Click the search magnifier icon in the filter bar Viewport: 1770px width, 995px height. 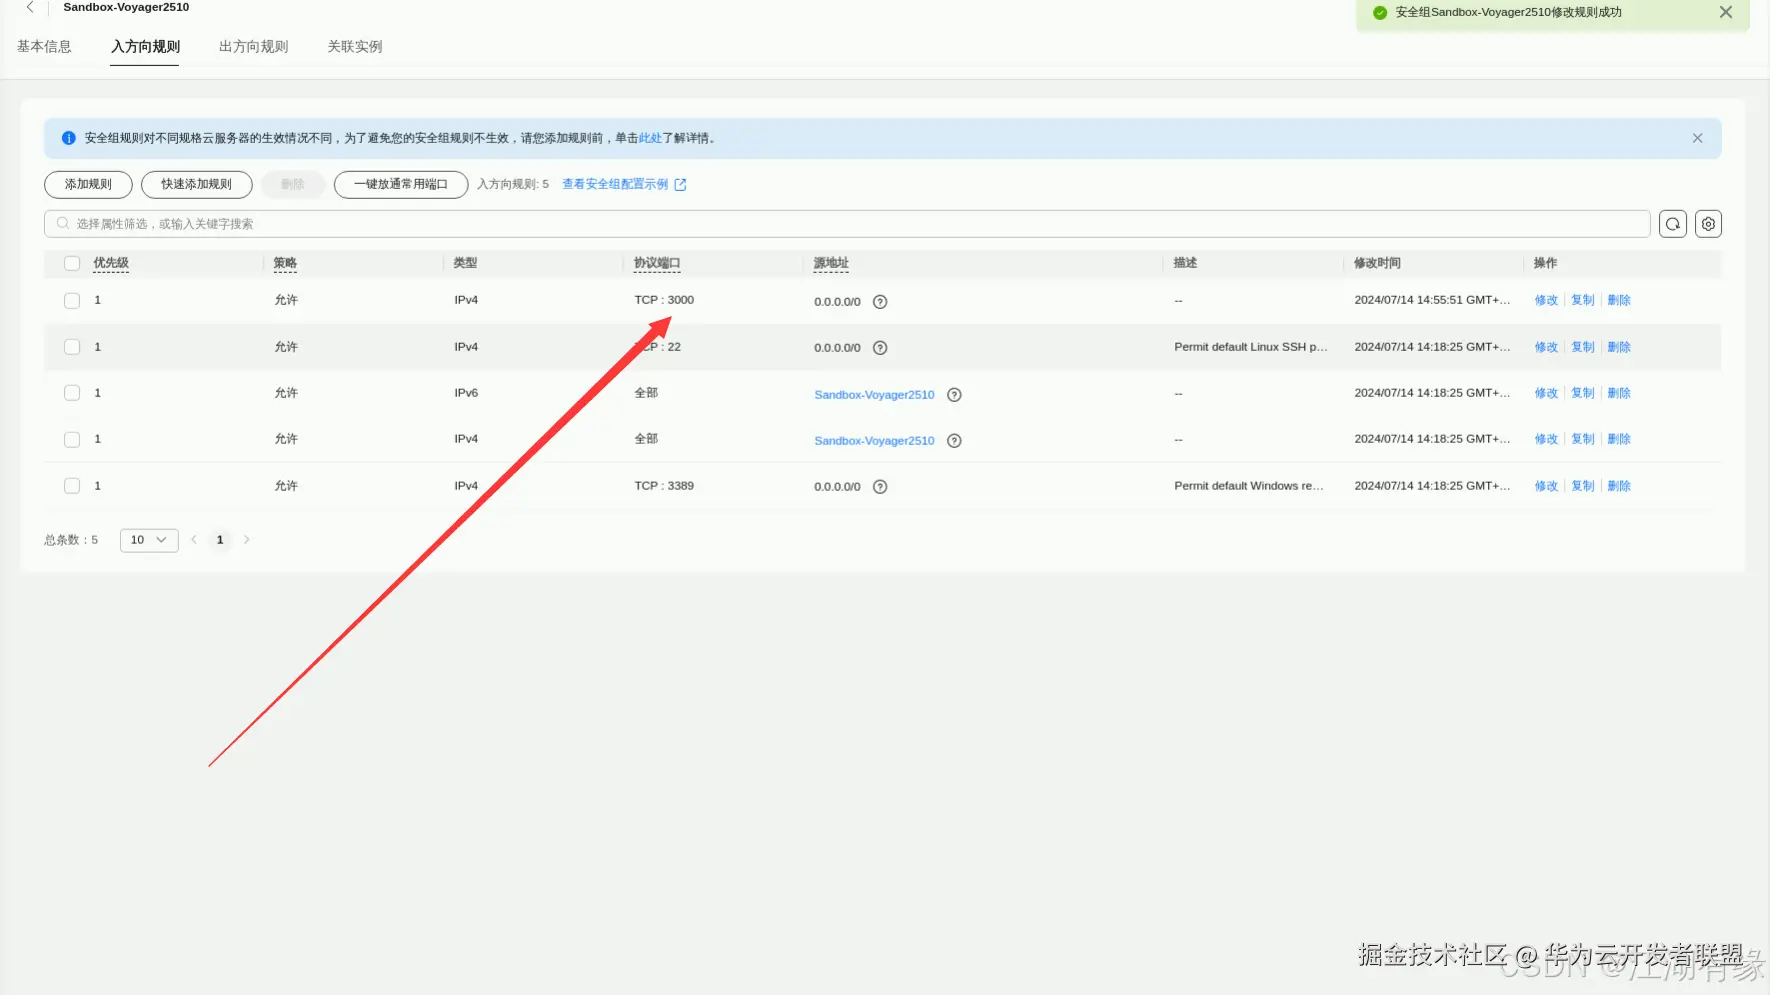point(63,224)
